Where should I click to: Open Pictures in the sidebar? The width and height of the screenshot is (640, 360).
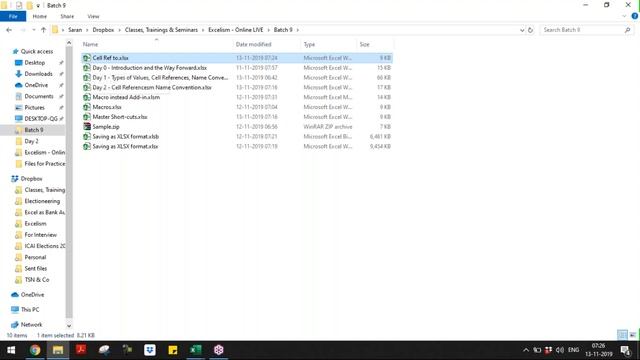click(x=34, y=107)
